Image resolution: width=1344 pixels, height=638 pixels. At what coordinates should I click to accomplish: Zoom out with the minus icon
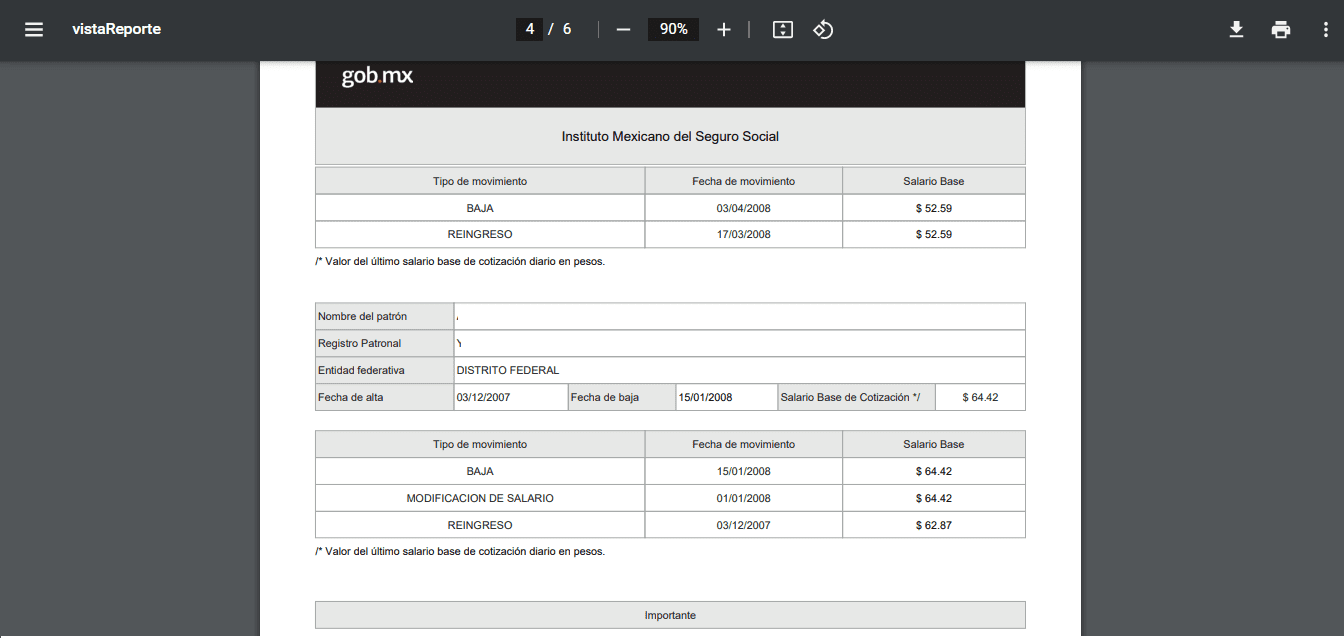pyautogui.click(x=623, y=29)
